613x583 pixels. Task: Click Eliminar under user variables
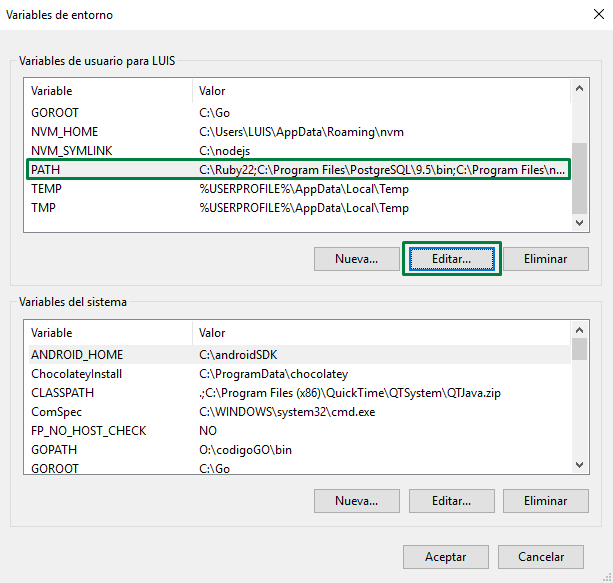546,259
